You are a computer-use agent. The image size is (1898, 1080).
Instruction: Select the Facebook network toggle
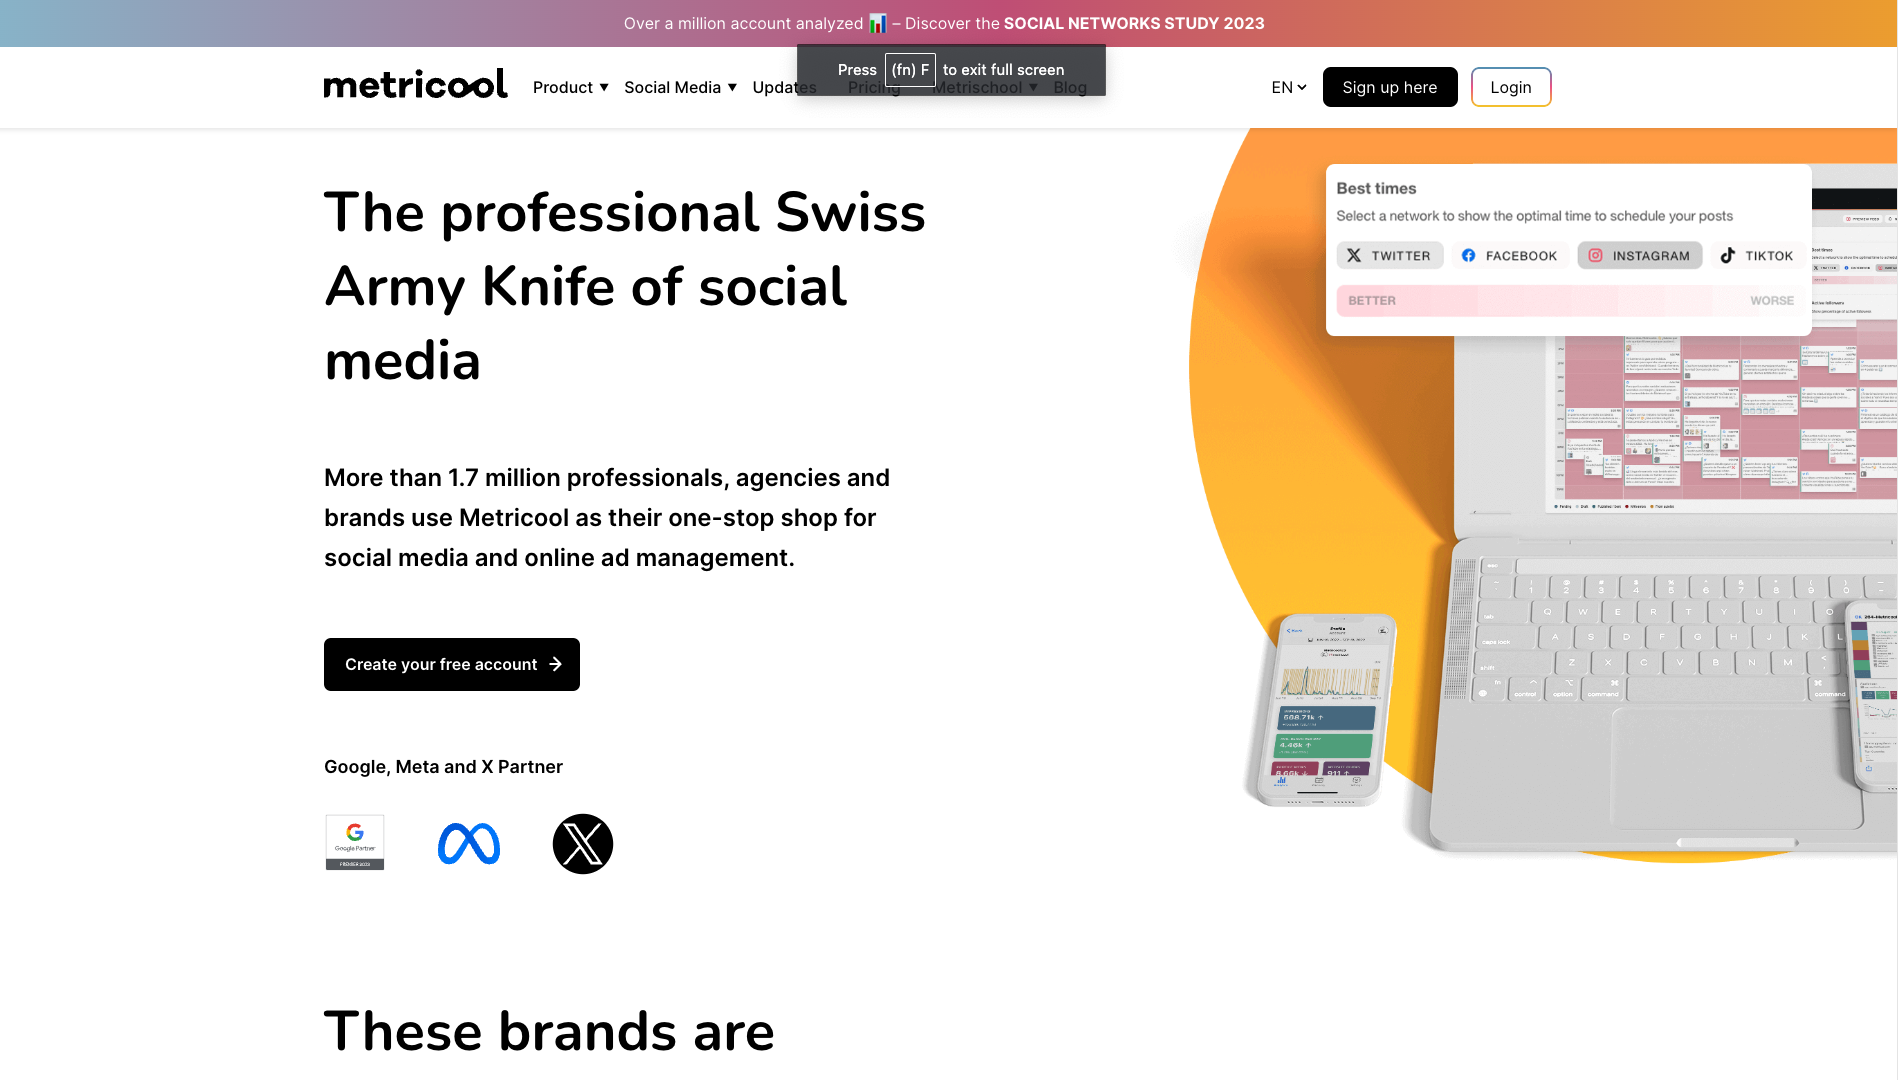tap(1509, 256)
